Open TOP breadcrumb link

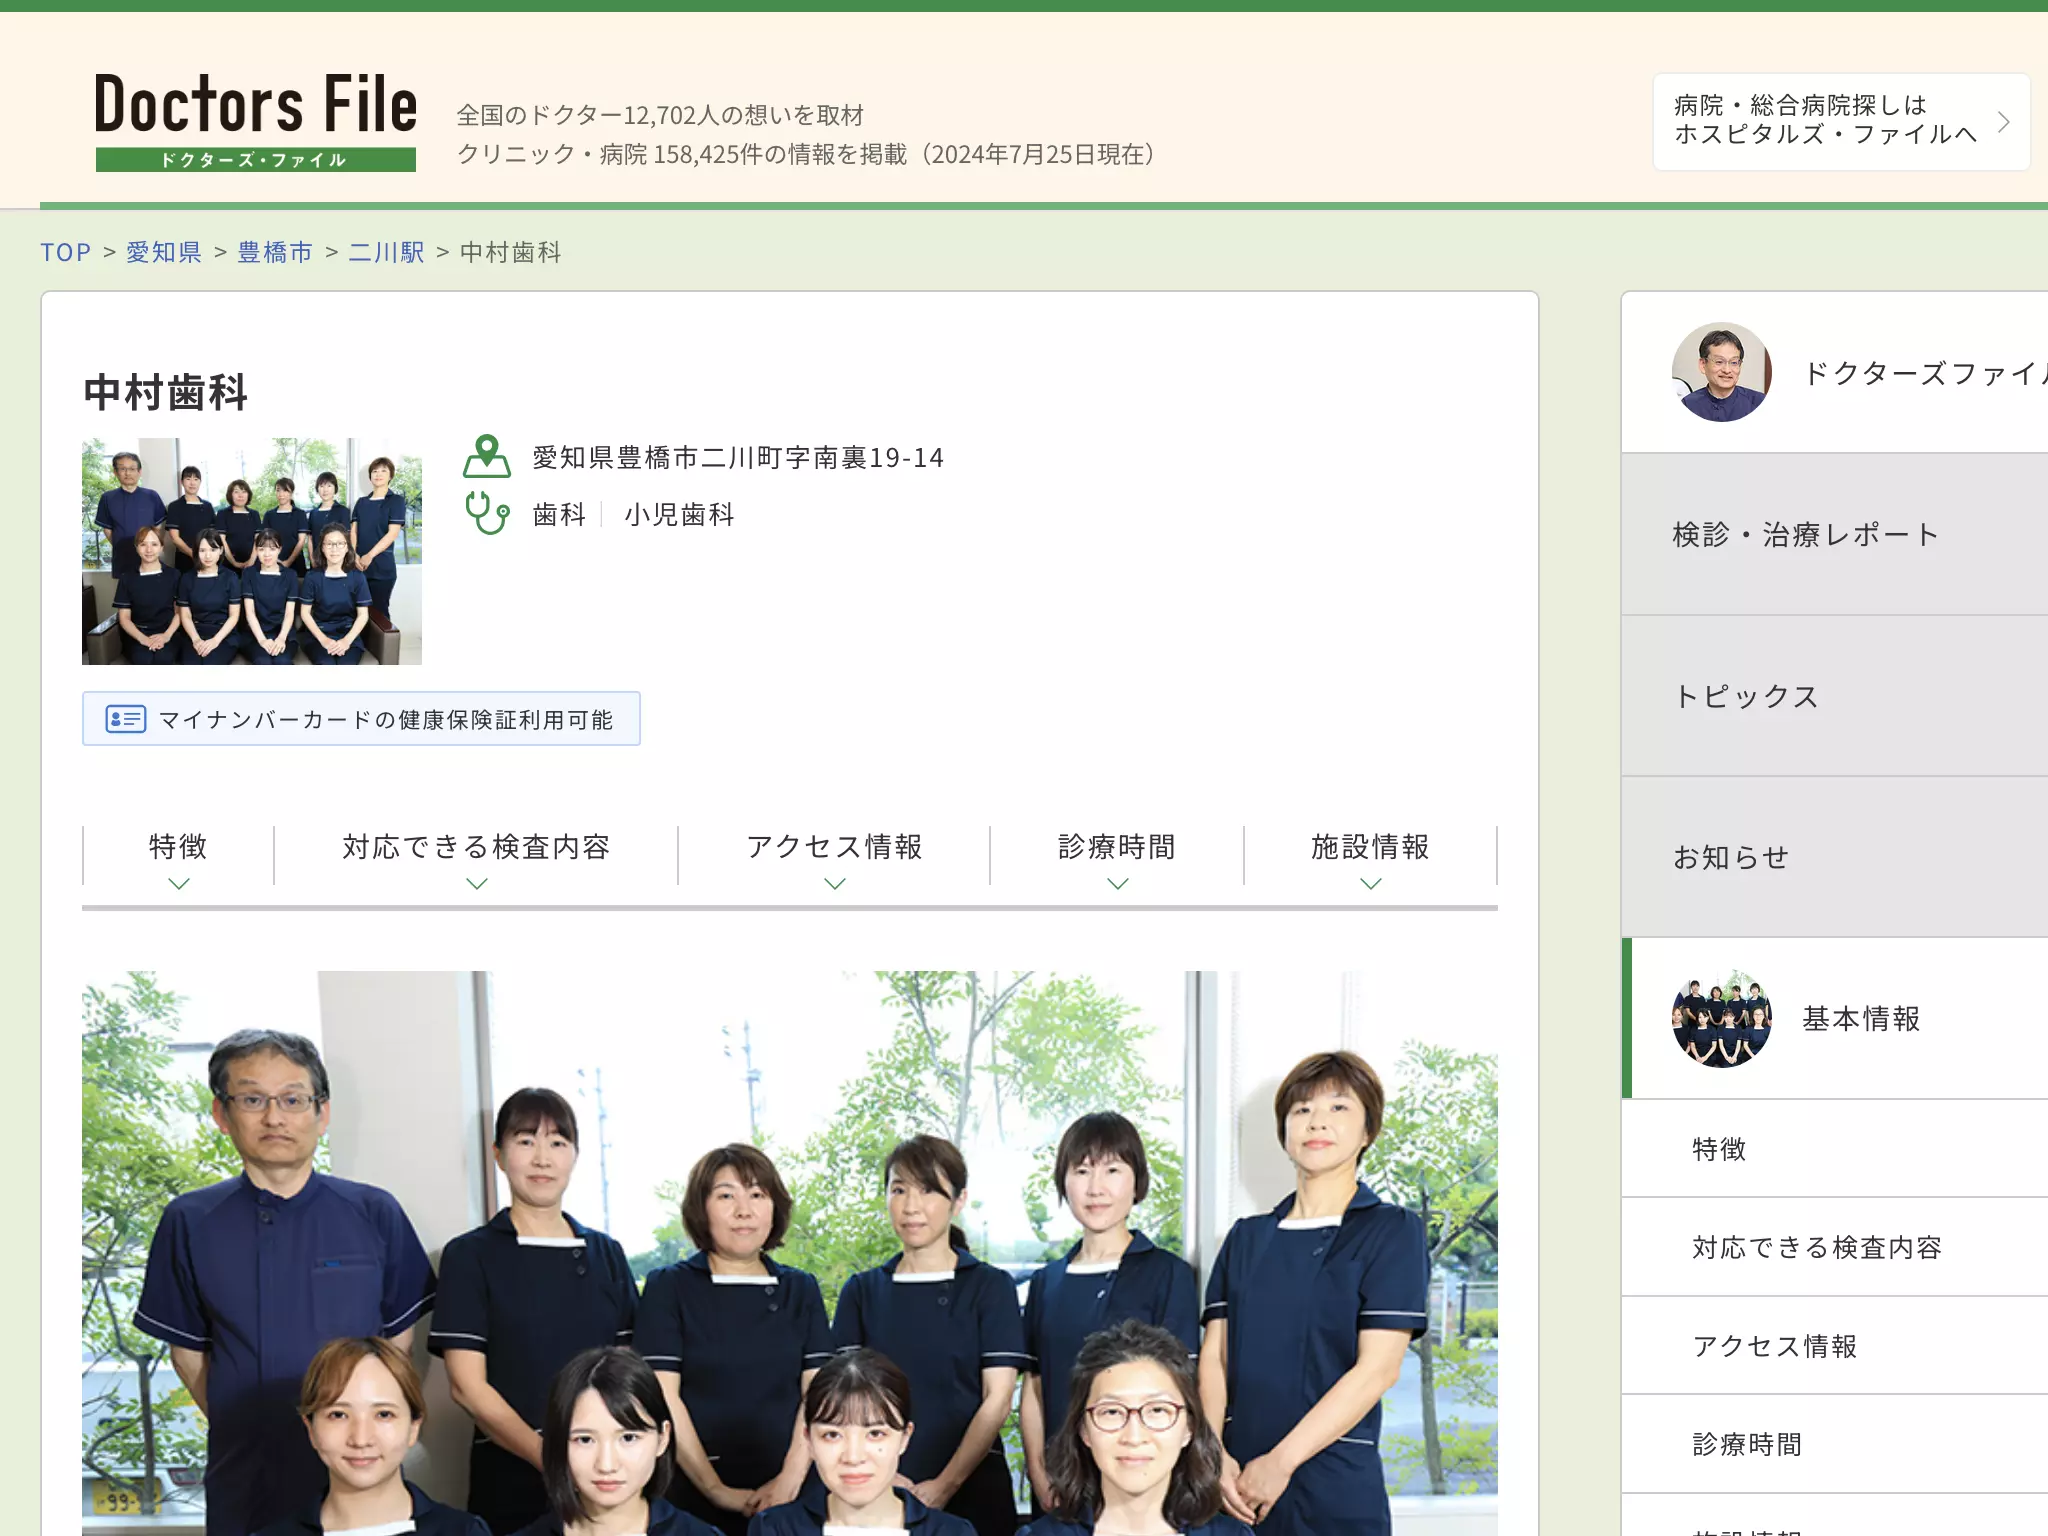click(x=66, y=252)
